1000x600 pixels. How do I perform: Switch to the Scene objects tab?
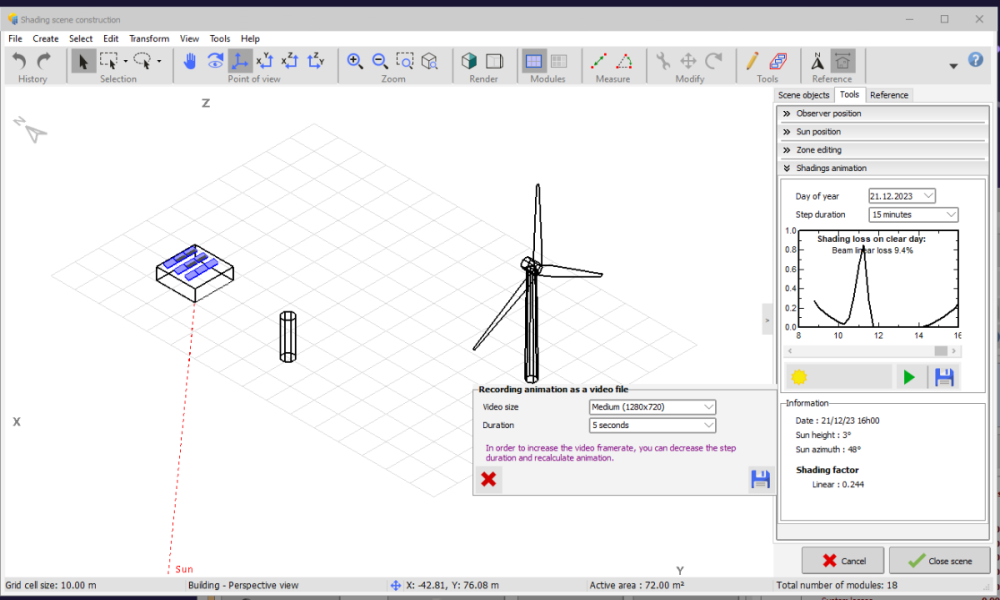[803, 95]
